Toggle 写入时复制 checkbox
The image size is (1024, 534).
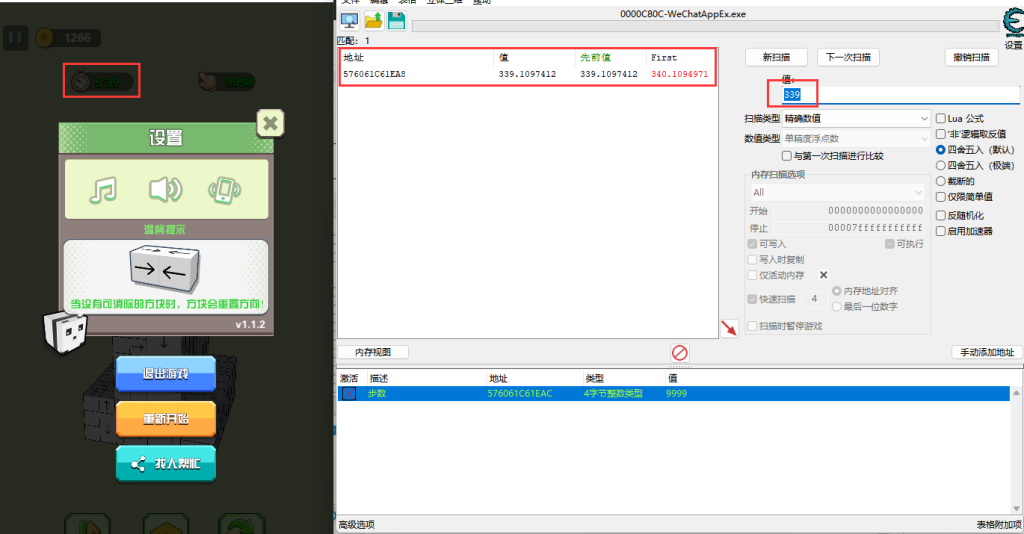click(x=752, y=259)
